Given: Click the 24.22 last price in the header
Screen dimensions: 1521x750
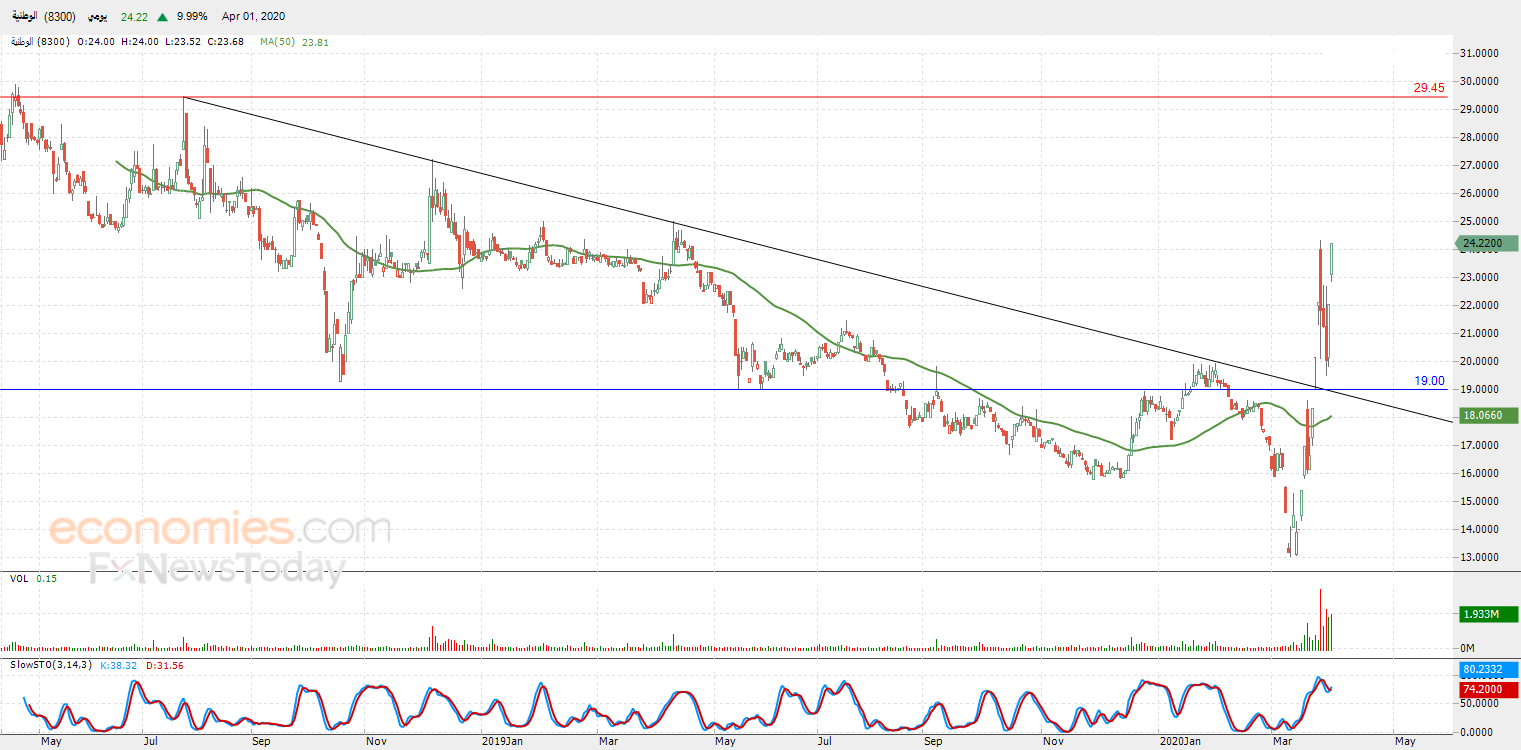Looking at the screenshot, I should [x=134, y=17].
